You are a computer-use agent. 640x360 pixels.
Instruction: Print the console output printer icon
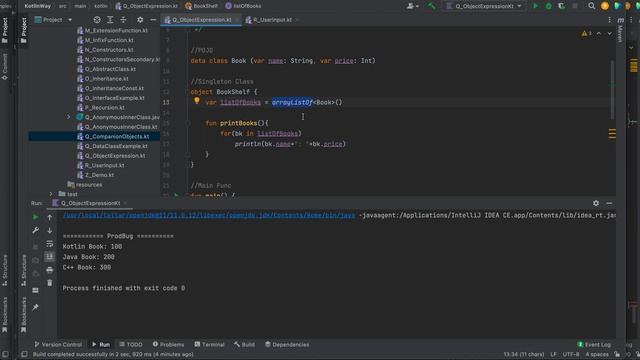pos(49,270)
